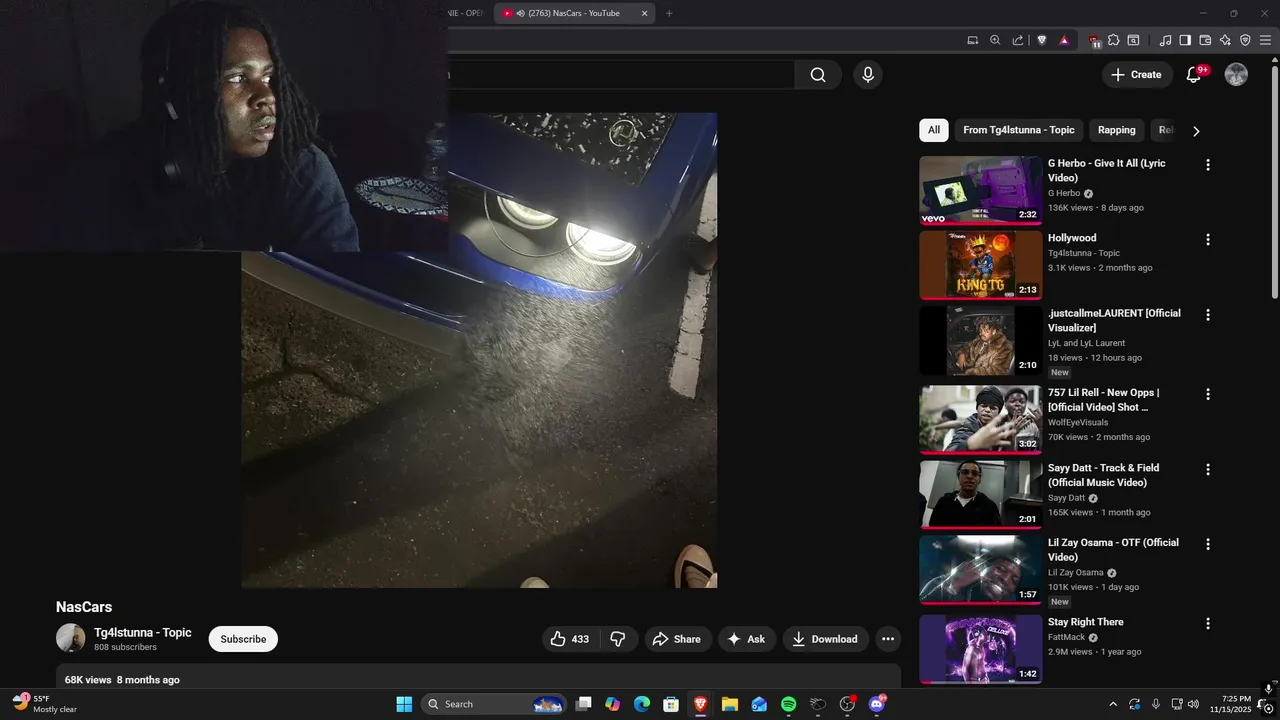The width and height of the screenshot is (1280, 720).
Task: Start voice search with the microphone icon
Action: [867, 75]
